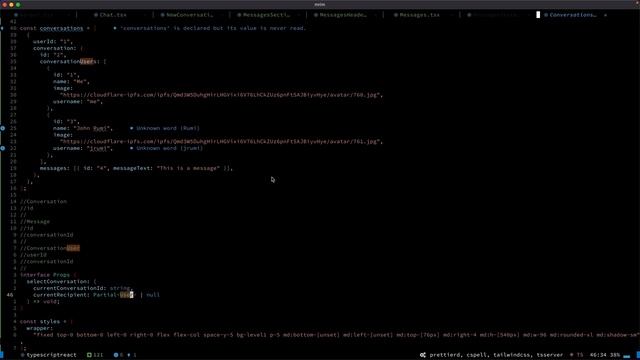This screenshot has height=360, width=640.
Task: Click the filetype icon before typescriptreact
Action: click(23, 355)
